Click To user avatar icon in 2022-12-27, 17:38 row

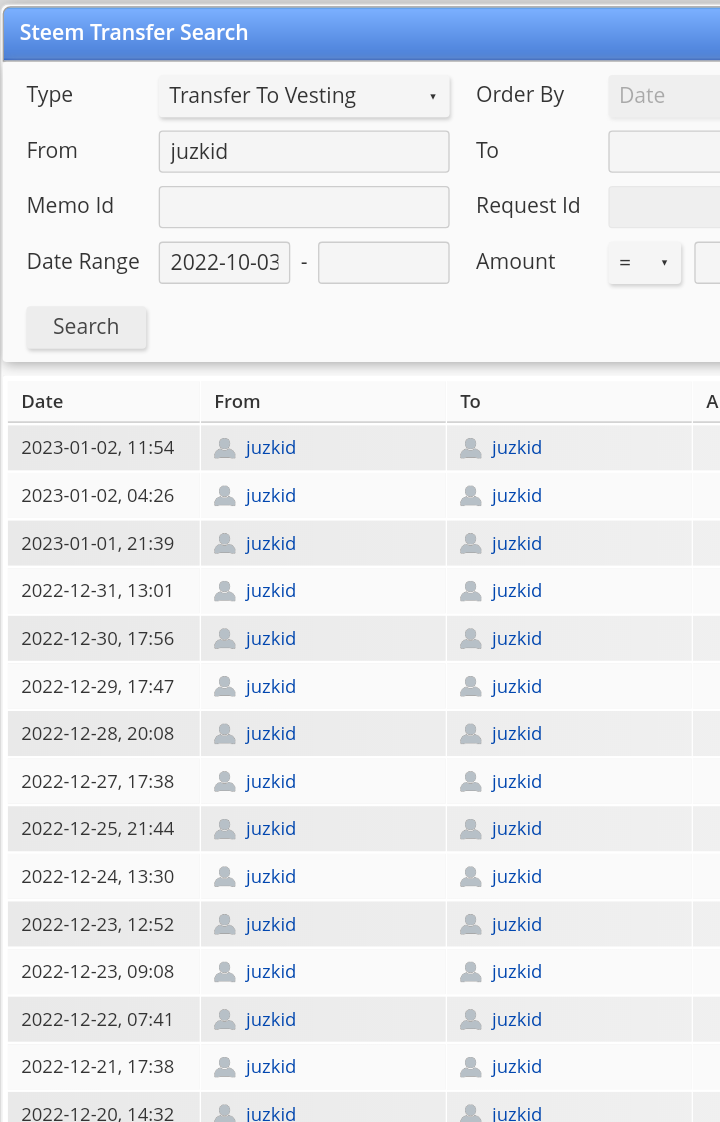471,782
